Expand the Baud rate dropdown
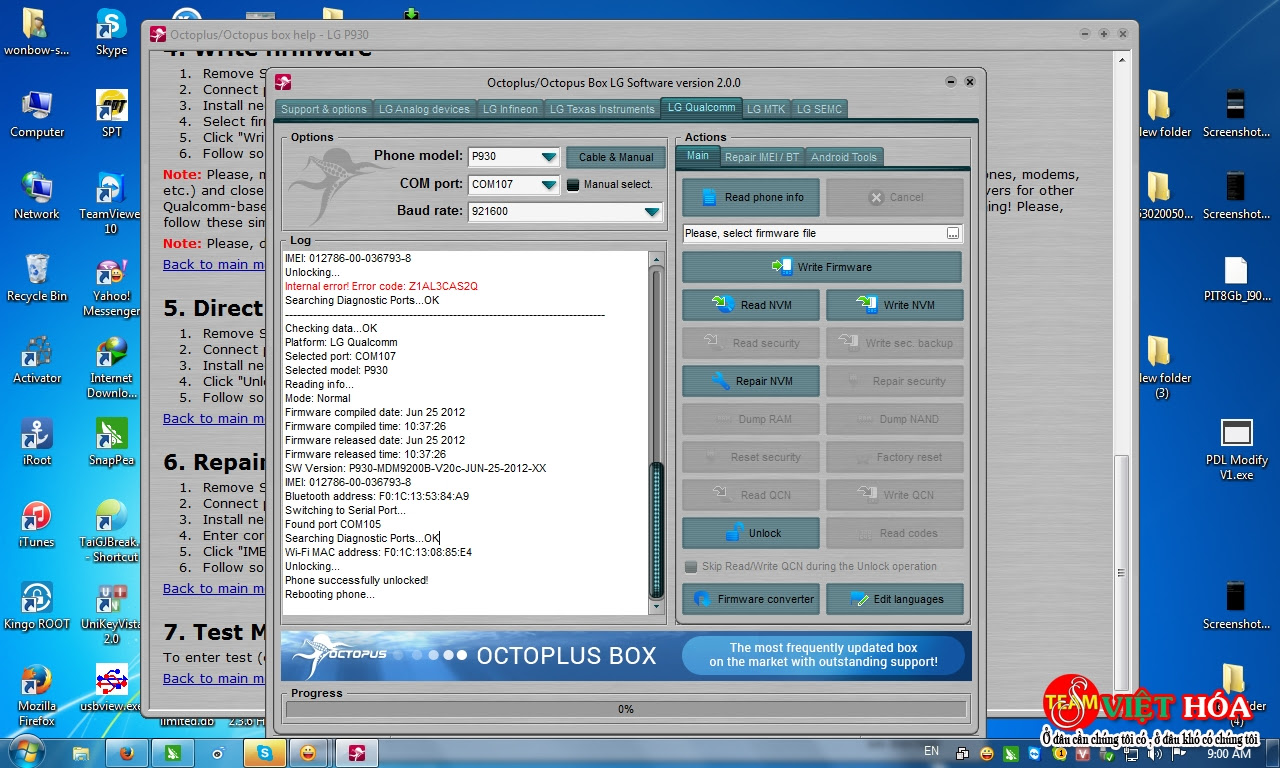Viewport: 1280px width, 768px height. tap(652, 212)
